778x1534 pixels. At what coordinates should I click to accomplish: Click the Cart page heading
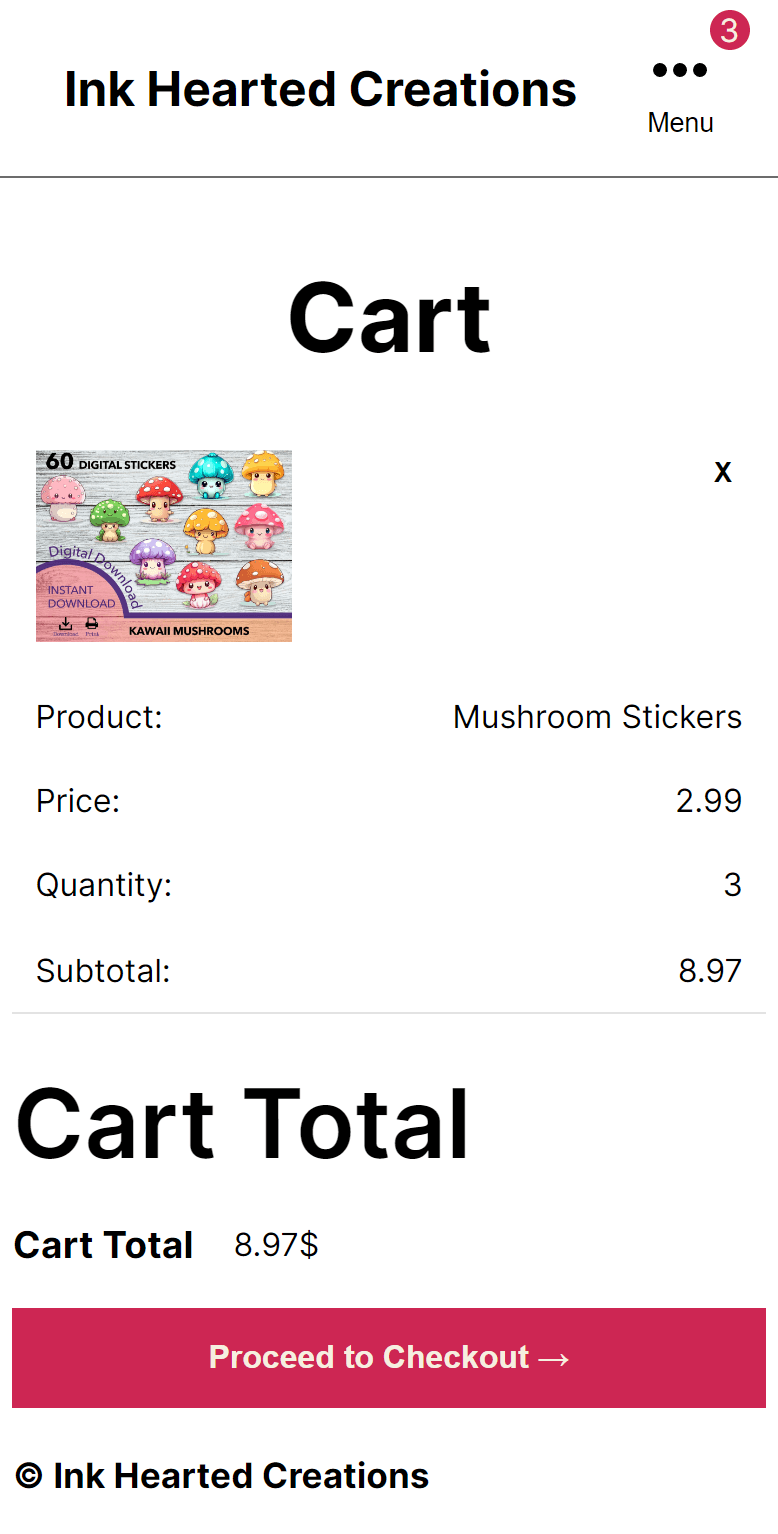(389, 316)
